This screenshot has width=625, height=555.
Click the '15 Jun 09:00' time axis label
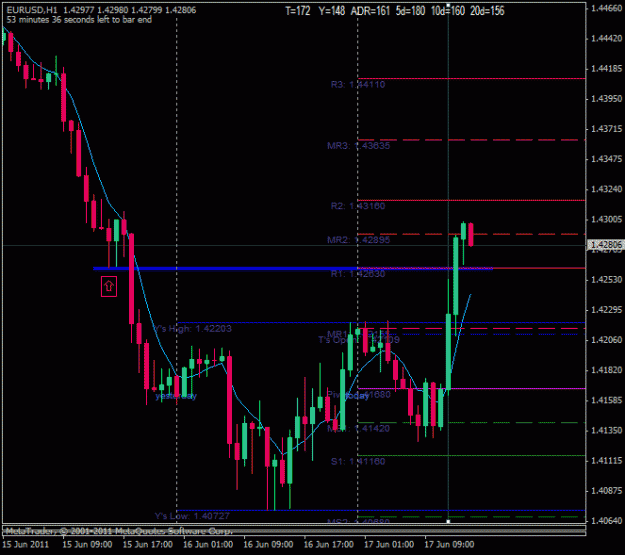pyautogui.click(x=87, y=544)
